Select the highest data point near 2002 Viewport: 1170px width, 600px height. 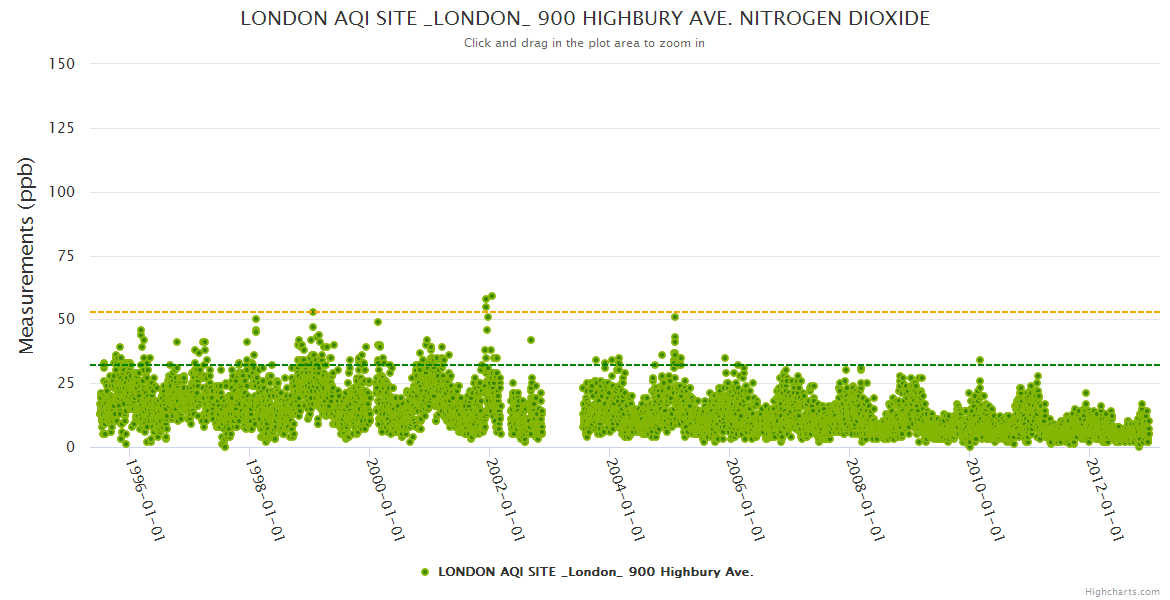(491, 296)
